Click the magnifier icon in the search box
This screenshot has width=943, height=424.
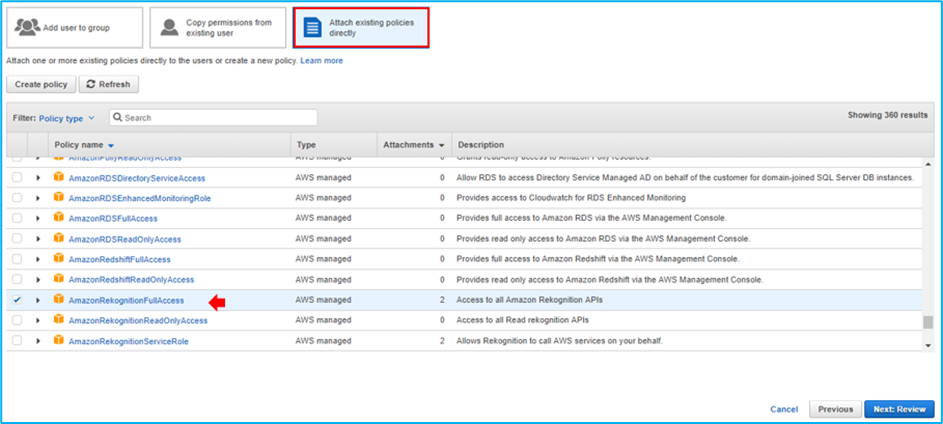click(117, 118)
